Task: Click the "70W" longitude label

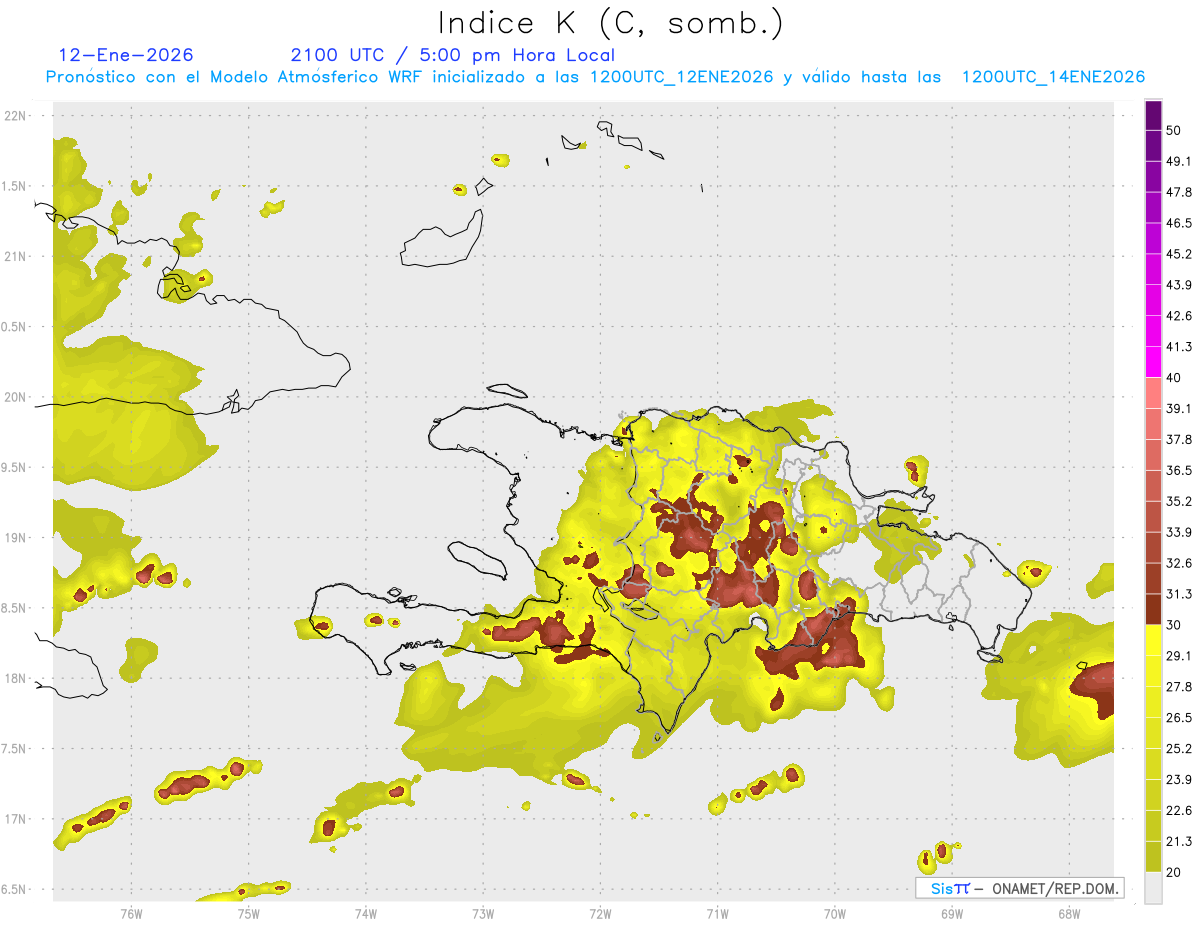Action: click(x=834, y=914)
